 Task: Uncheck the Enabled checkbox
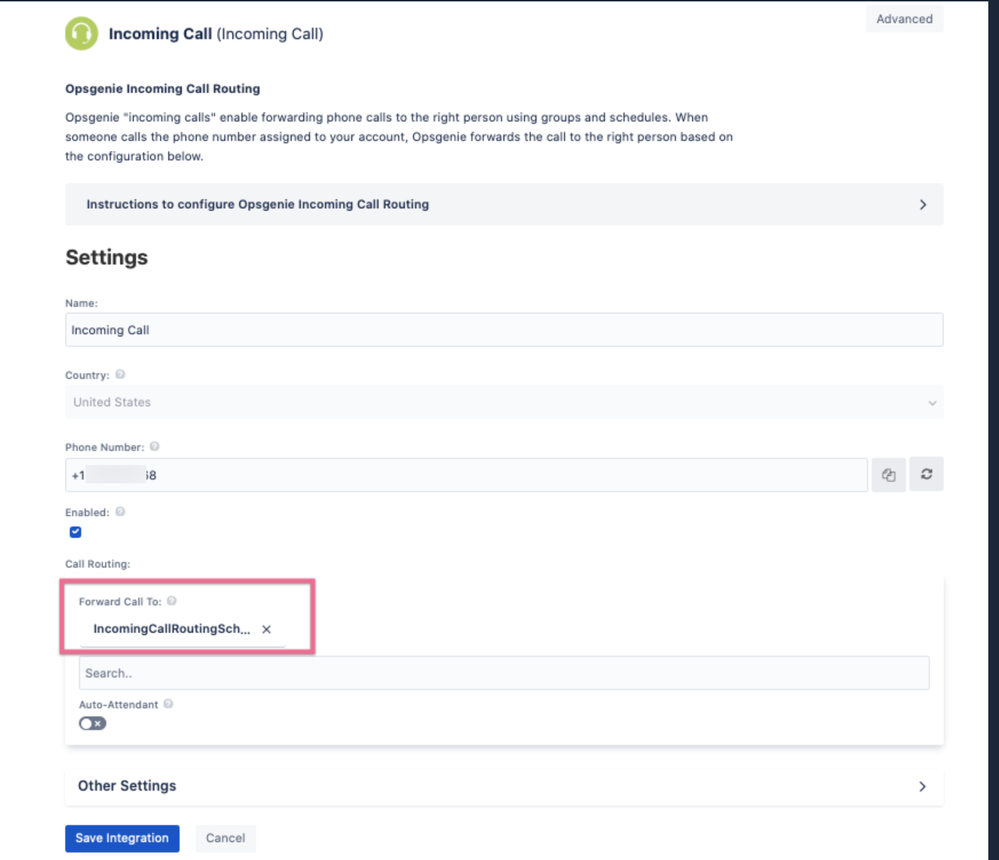pyautogui.click(x=75, y=532)
